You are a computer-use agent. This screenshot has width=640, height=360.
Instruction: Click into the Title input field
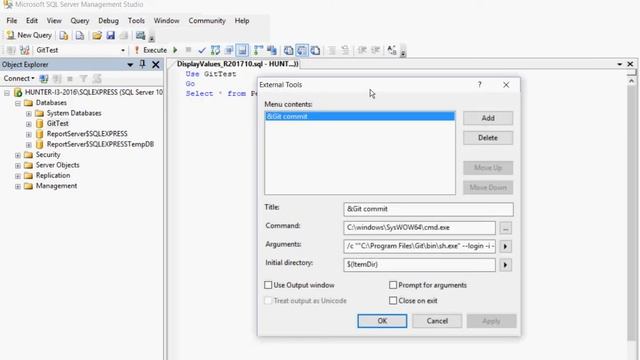(428, 209)
